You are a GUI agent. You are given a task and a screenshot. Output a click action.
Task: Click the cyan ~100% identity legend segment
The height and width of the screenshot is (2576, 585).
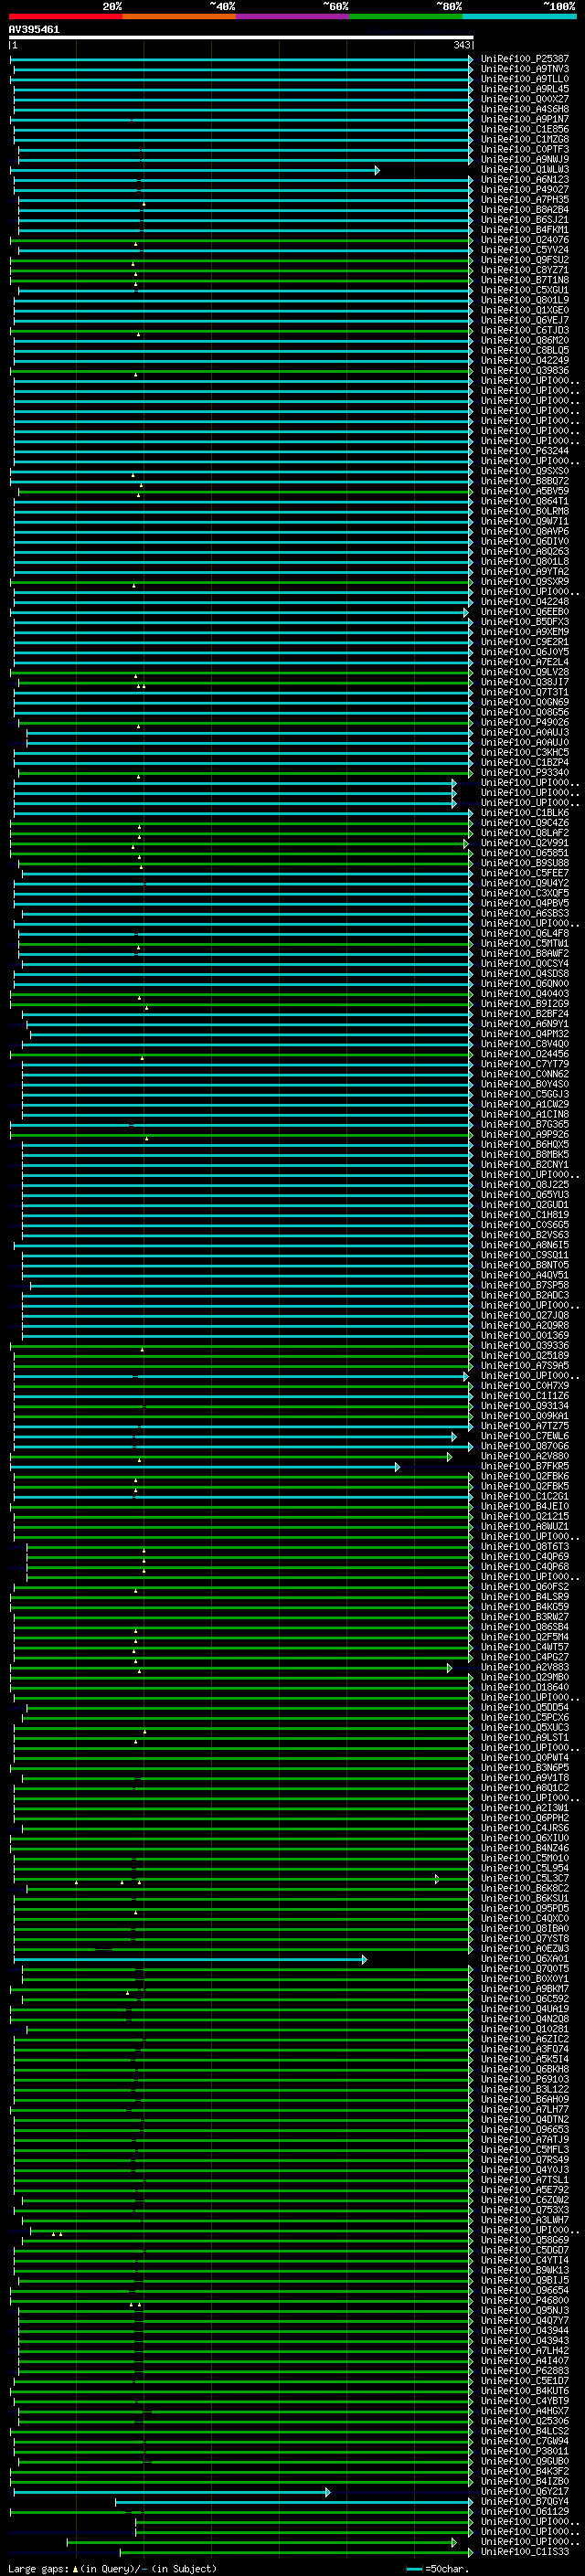click(x=519, y=16)
